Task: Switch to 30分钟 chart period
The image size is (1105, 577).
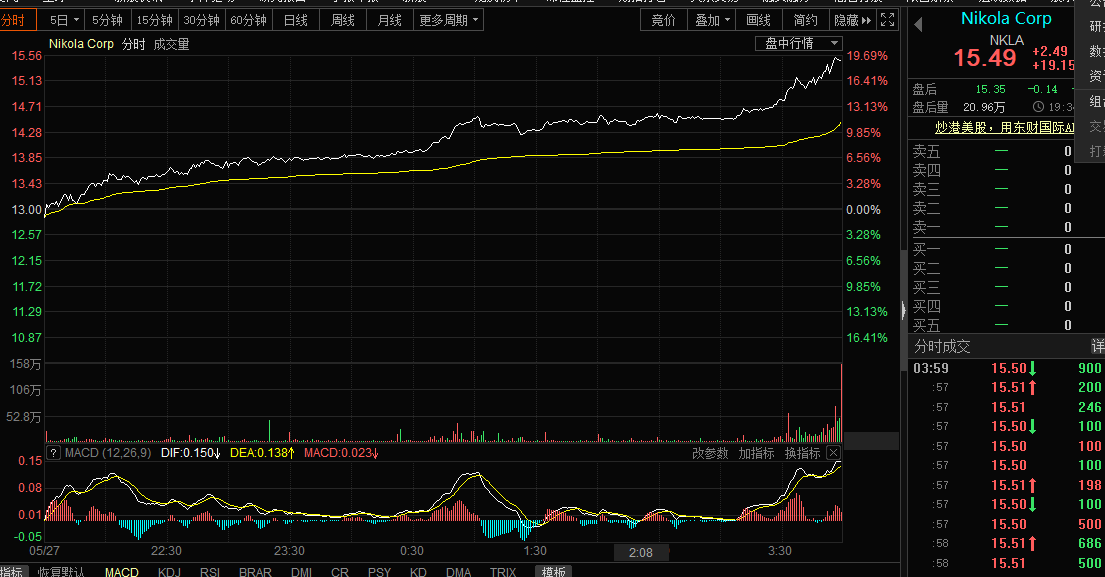Action: (x=202, y=20)
